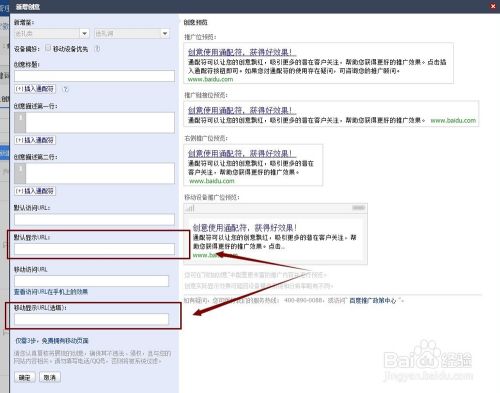Click www.baidu.com in the 推广位预览 preview
The height and width of the screenshot is (393, 500).
point(210,79)
